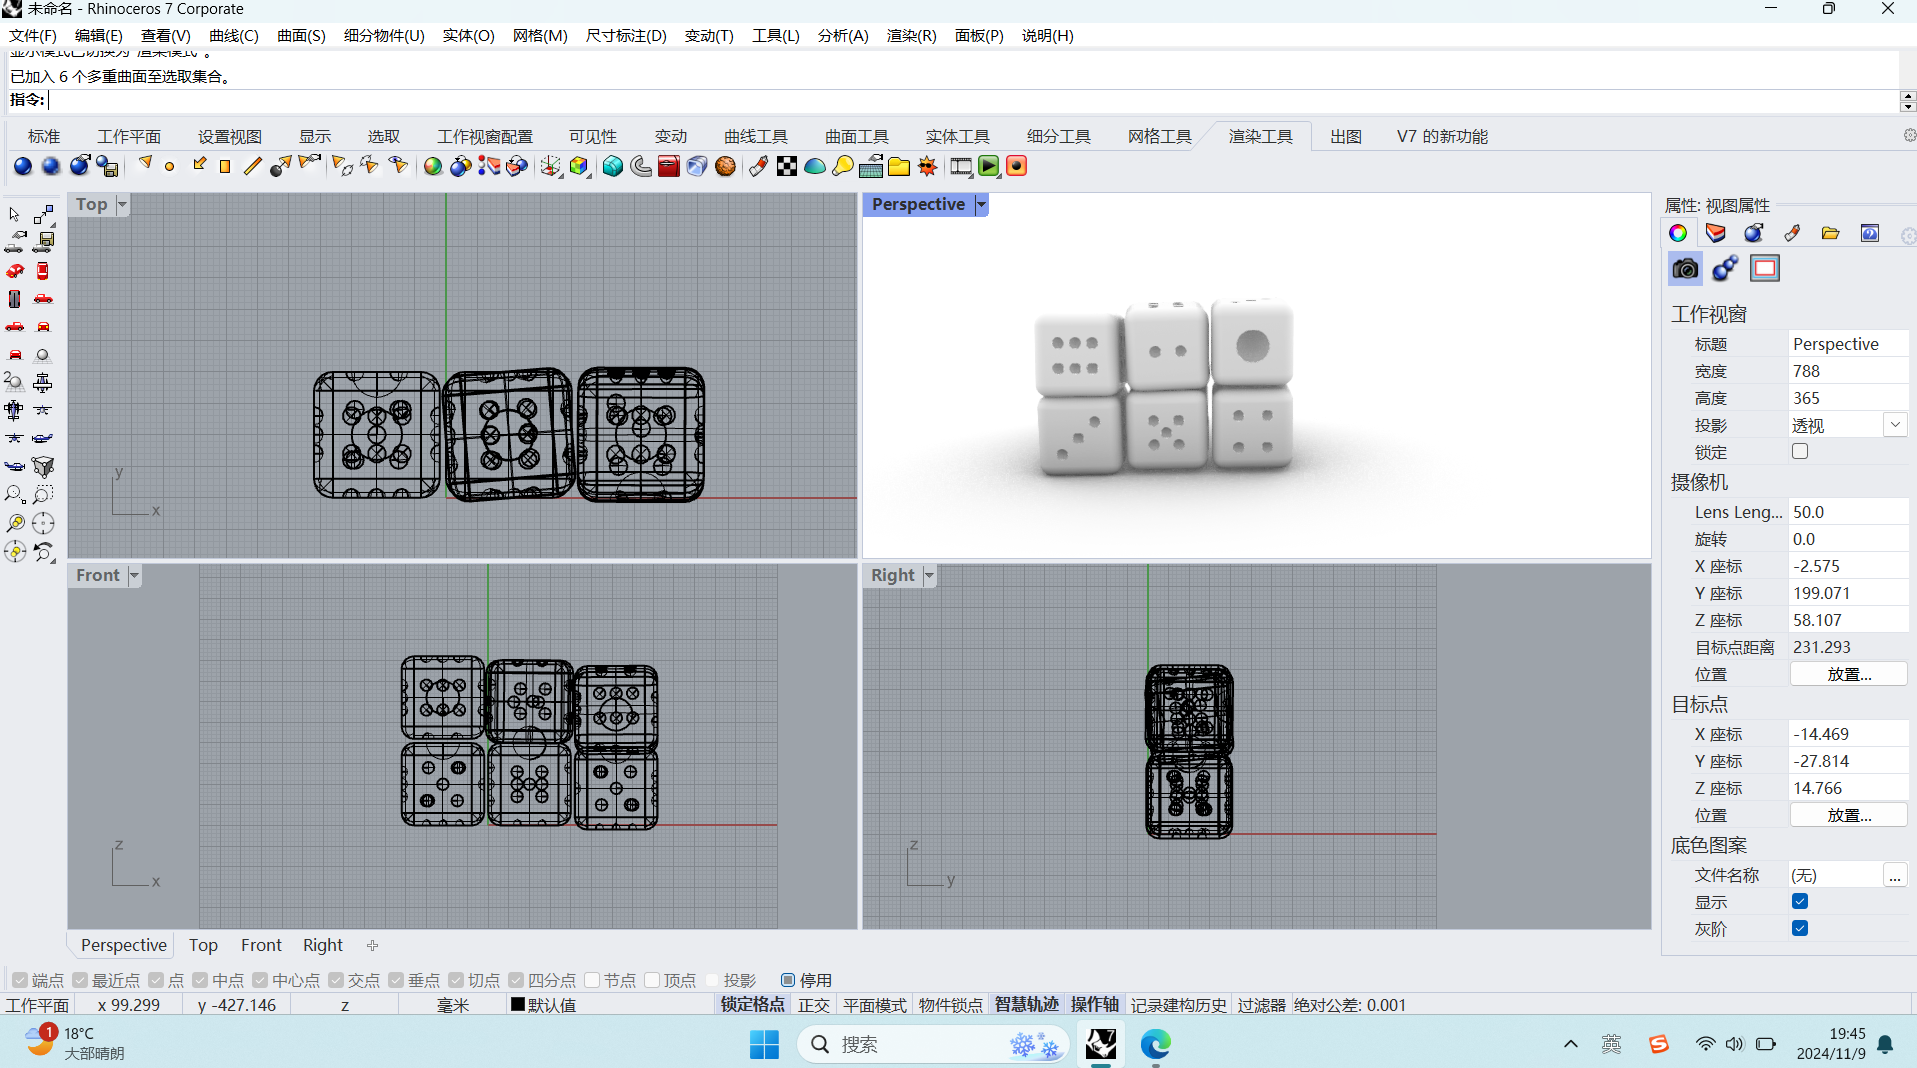Click the green play render preview icon
The width and height of the screenshot is (1917, 1068).
point(989,166)
